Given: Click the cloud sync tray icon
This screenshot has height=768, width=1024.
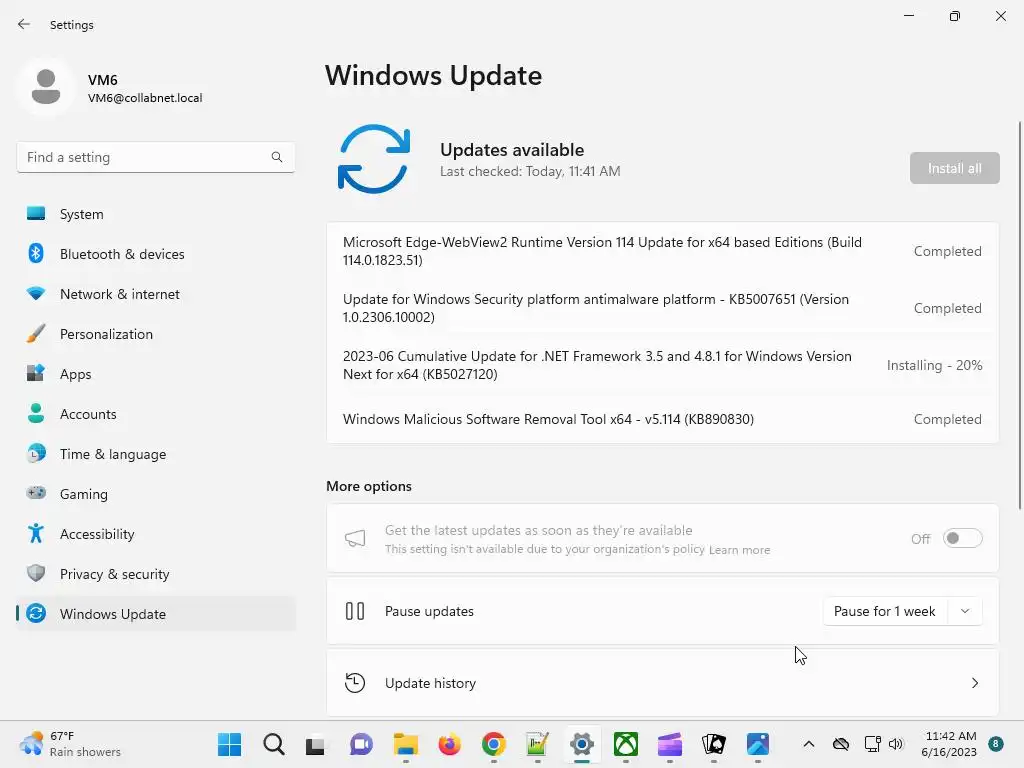Looking at the screenshot, I should coord(840,744).
